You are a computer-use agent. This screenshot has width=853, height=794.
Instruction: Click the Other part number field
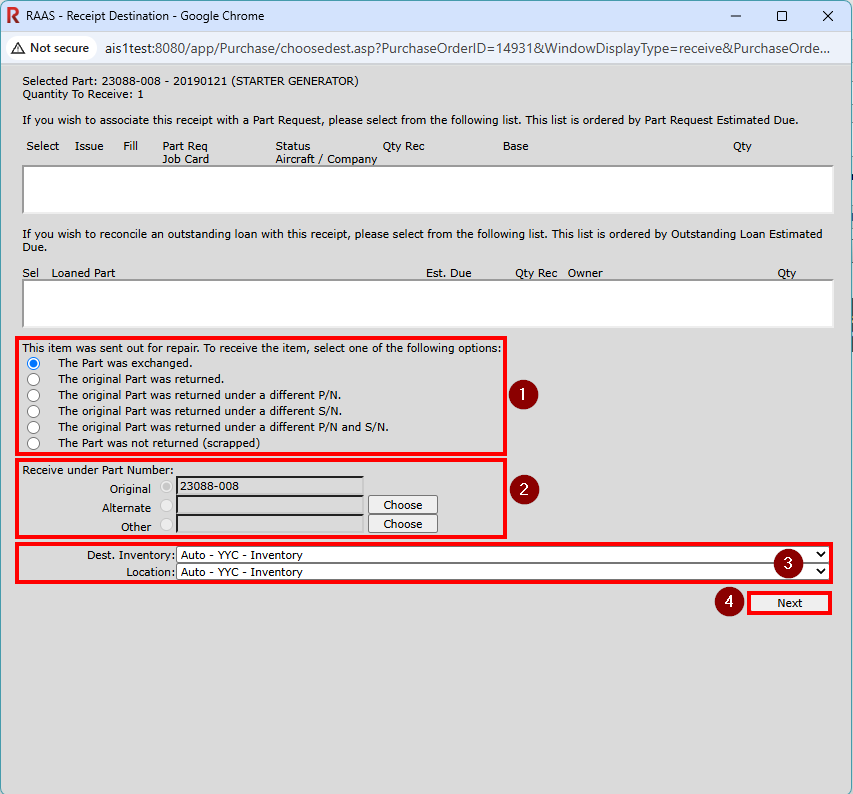coord(270,524)
